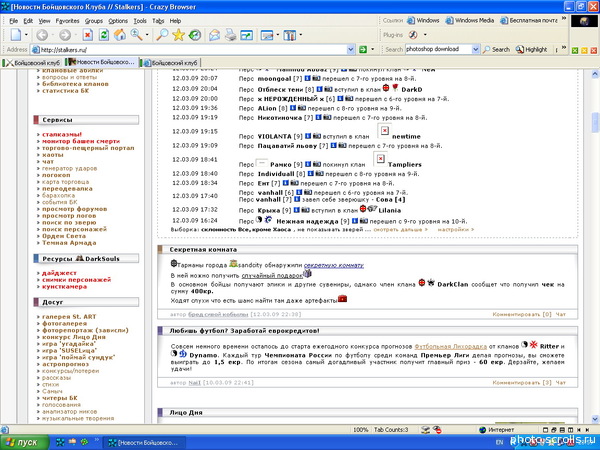Click the page scrollbar down arrow
The image size is (600, 450).
pyautogui.click(x=595, y=419)
